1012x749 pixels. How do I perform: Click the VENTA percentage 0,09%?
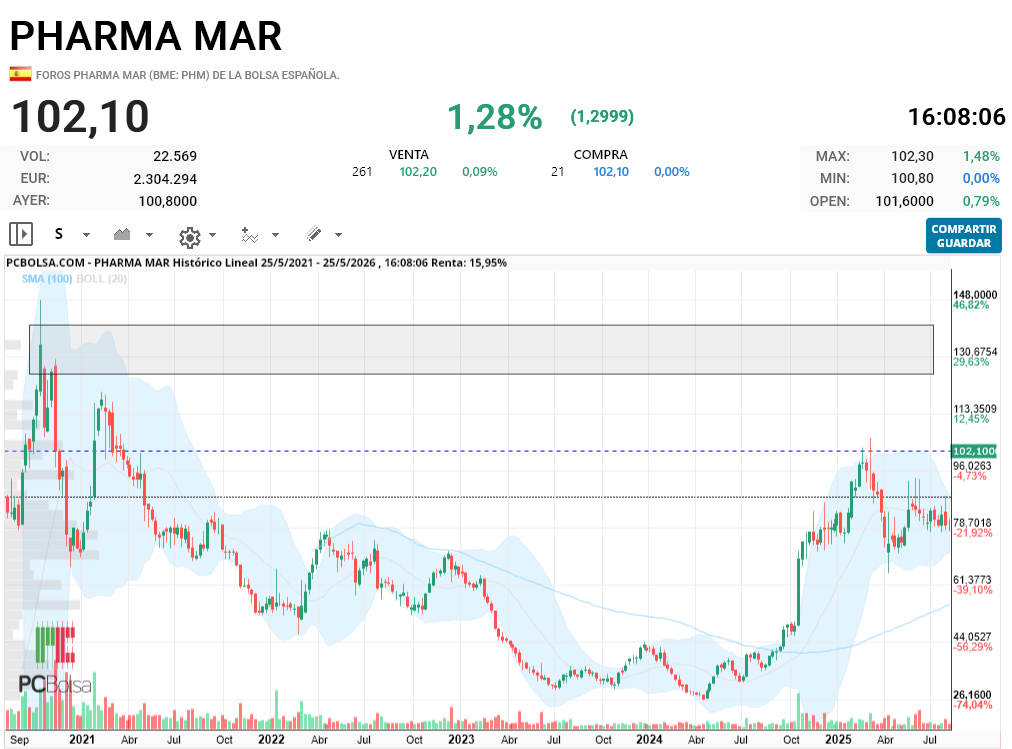tap(480, 172)
